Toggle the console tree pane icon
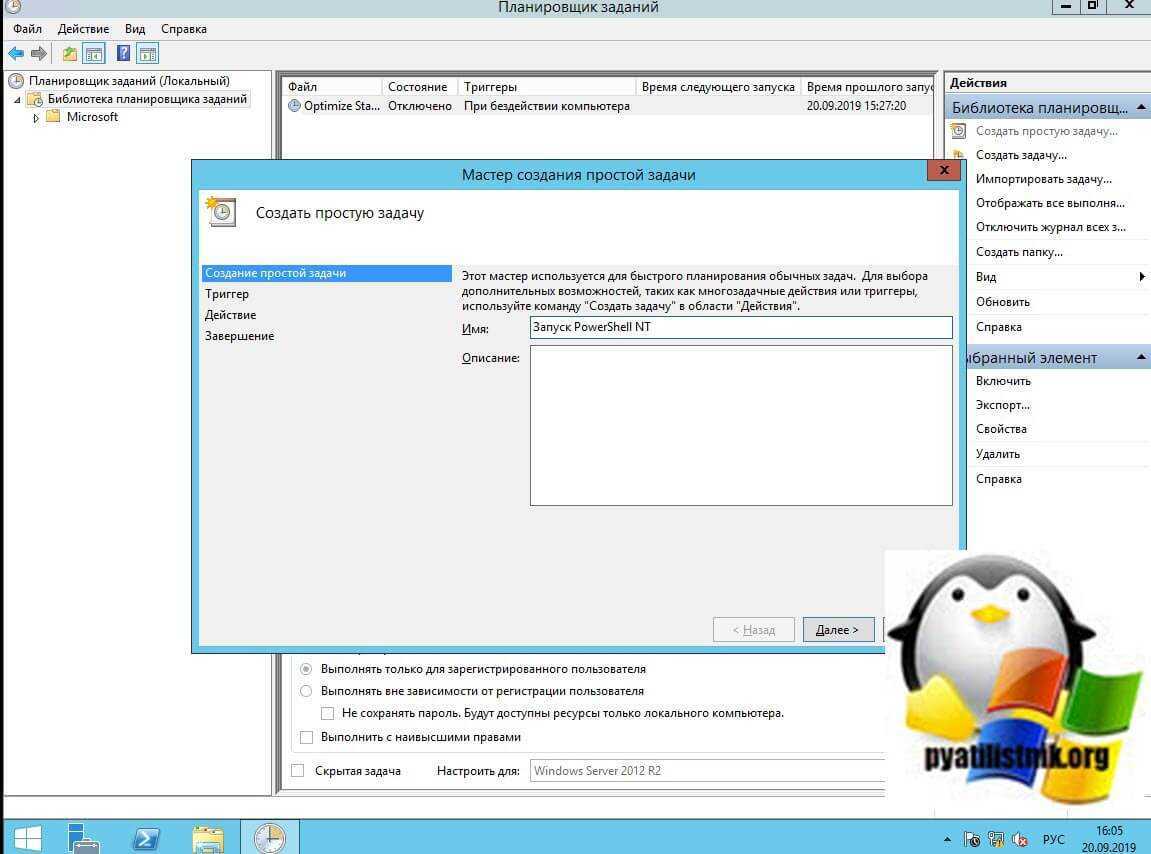 pyautogui.click(x=94, y=54)
